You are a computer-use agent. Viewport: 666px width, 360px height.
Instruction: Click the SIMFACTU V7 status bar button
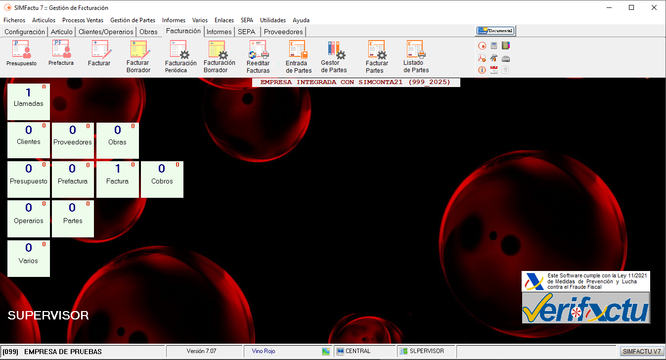point(642,352)
